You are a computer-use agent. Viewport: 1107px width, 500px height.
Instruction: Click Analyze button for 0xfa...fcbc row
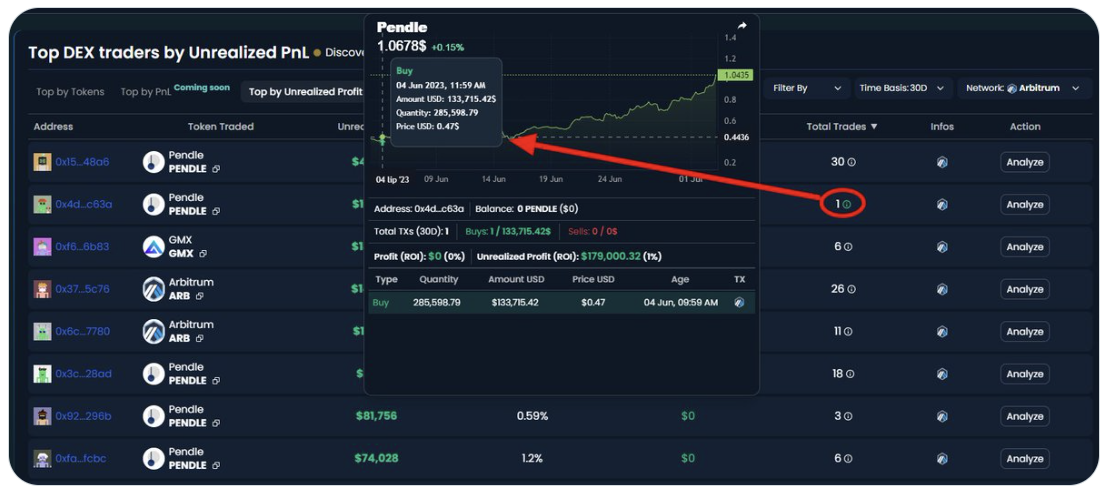[1024, 459]
